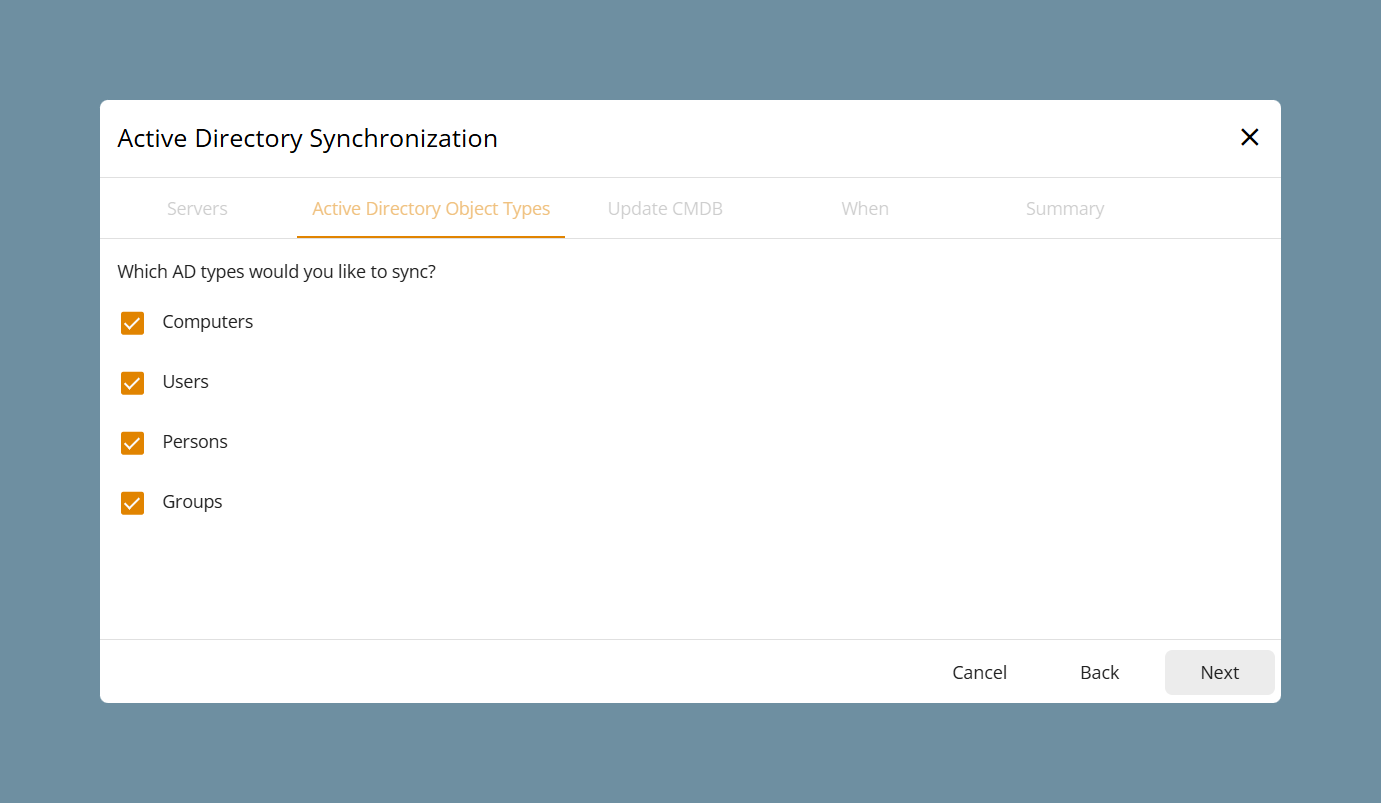Go back to the previous step
Viewport: 1381px width, 803px height.
point(1099,673)
